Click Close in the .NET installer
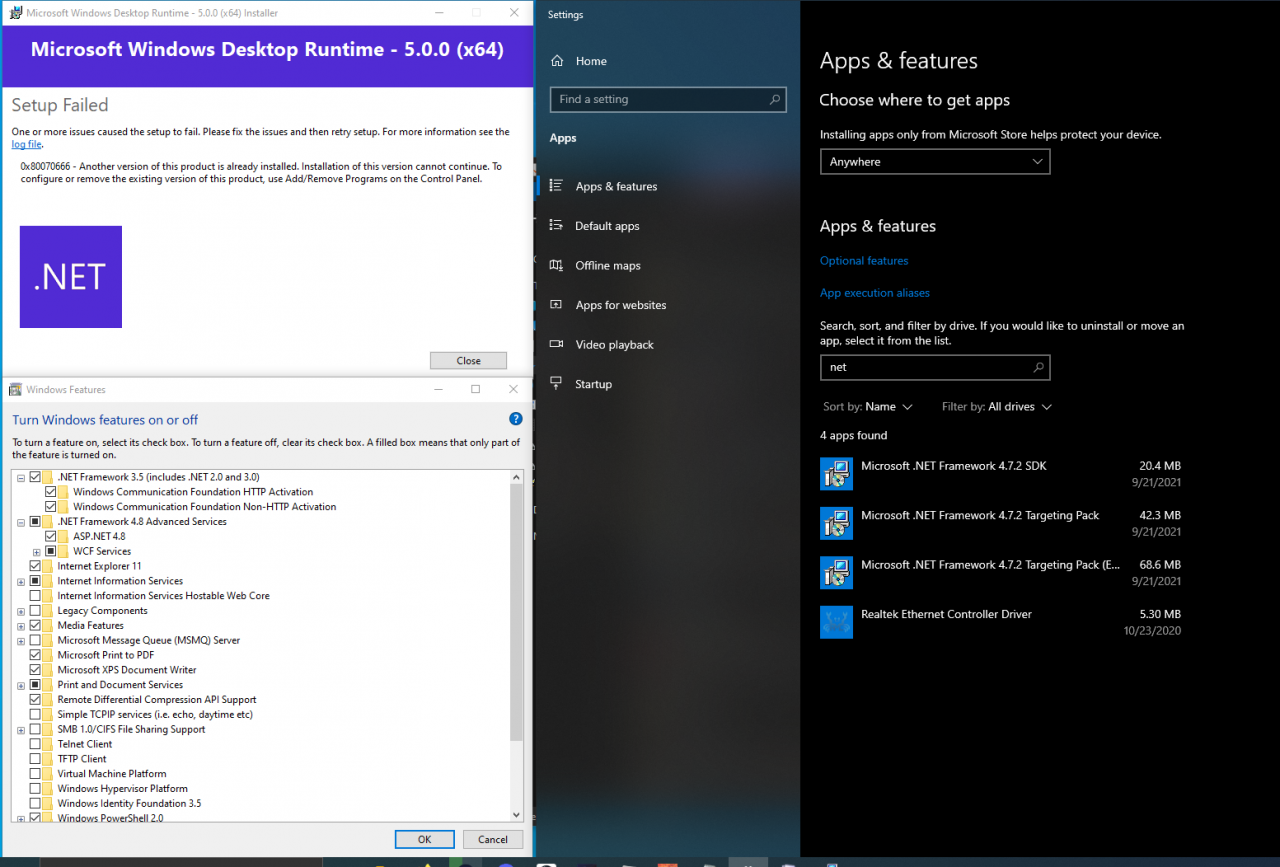 [468, 361]
